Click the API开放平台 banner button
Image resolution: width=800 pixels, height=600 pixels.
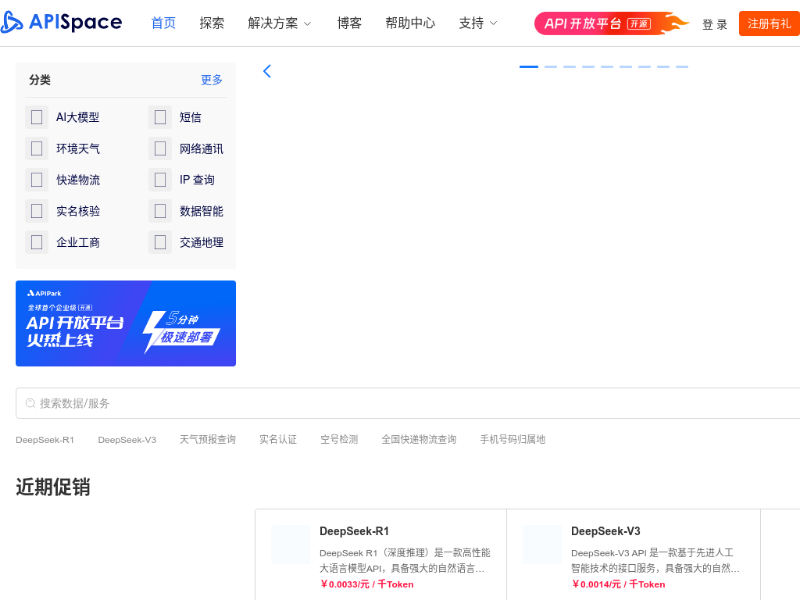[611, 23]
